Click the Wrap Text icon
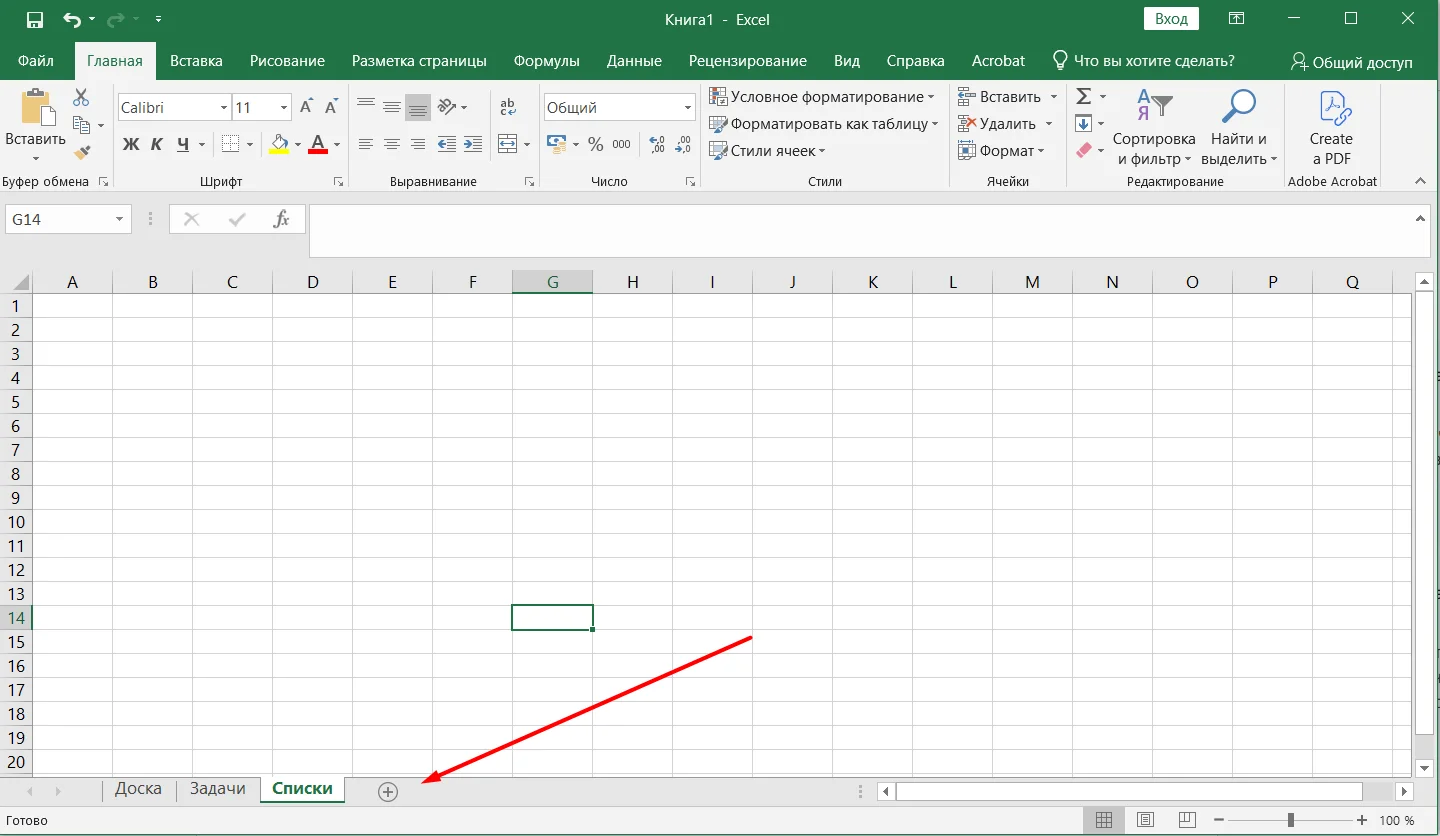The width and height of the screenshot is (1440, 836). (508, 107)
